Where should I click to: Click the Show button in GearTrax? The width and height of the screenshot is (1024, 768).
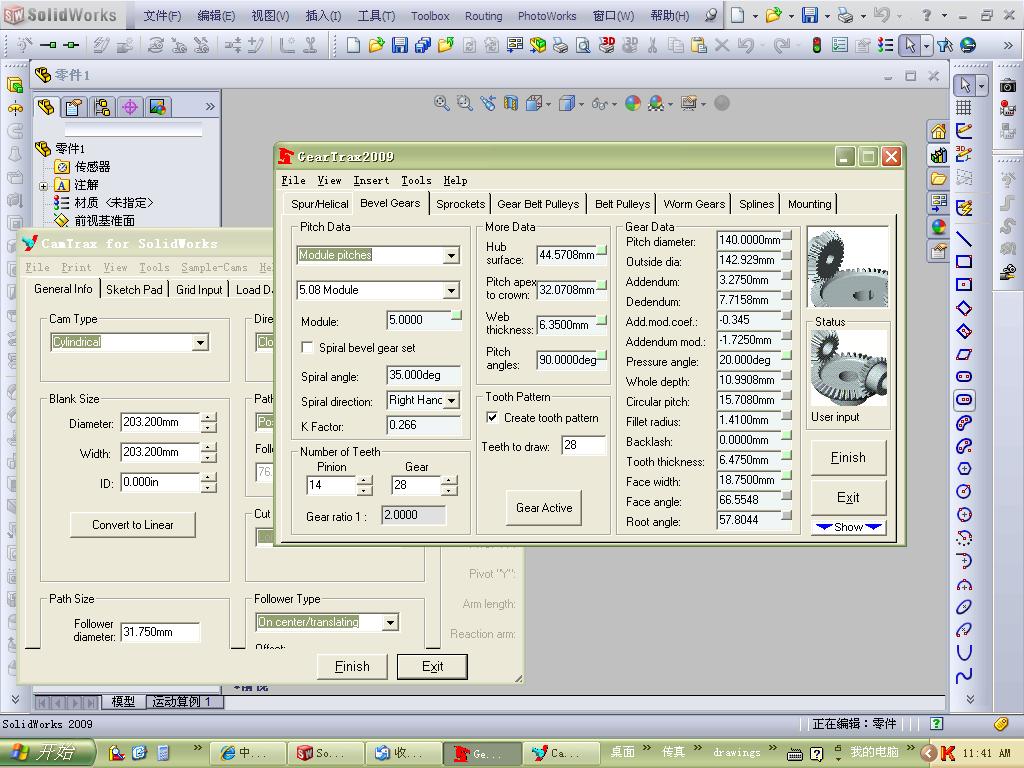[x=848, y=527]
